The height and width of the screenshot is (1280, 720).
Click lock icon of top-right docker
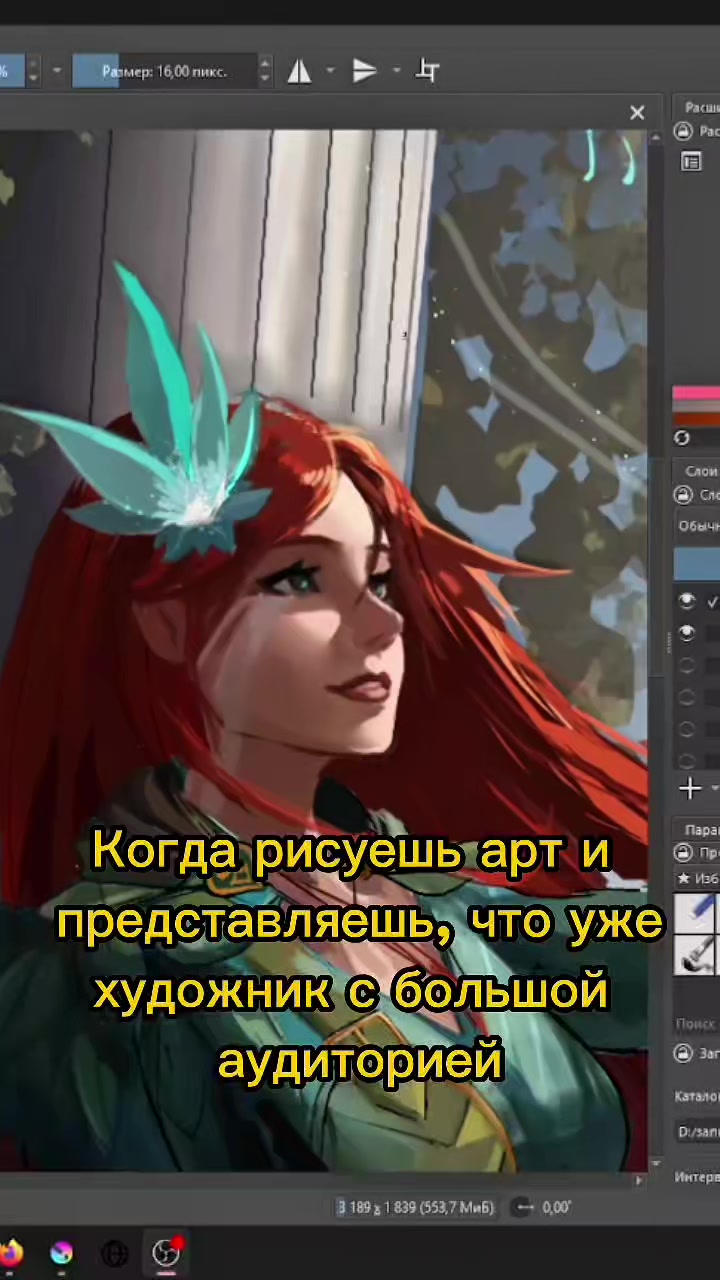click(684, 131)
